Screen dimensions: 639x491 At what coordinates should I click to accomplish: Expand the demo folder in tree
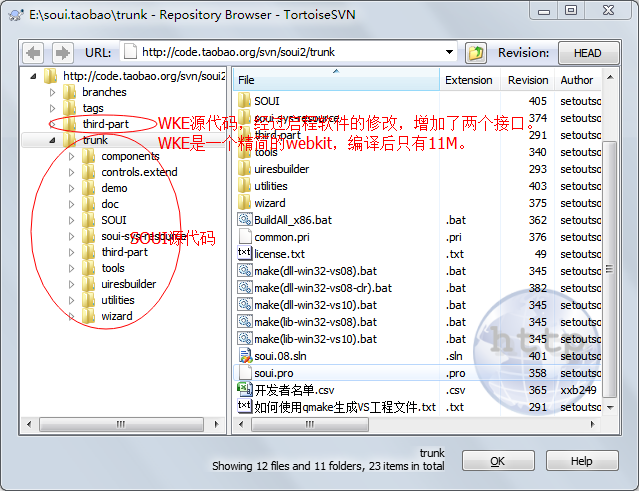pyautogui.click(x=72, y=188)
